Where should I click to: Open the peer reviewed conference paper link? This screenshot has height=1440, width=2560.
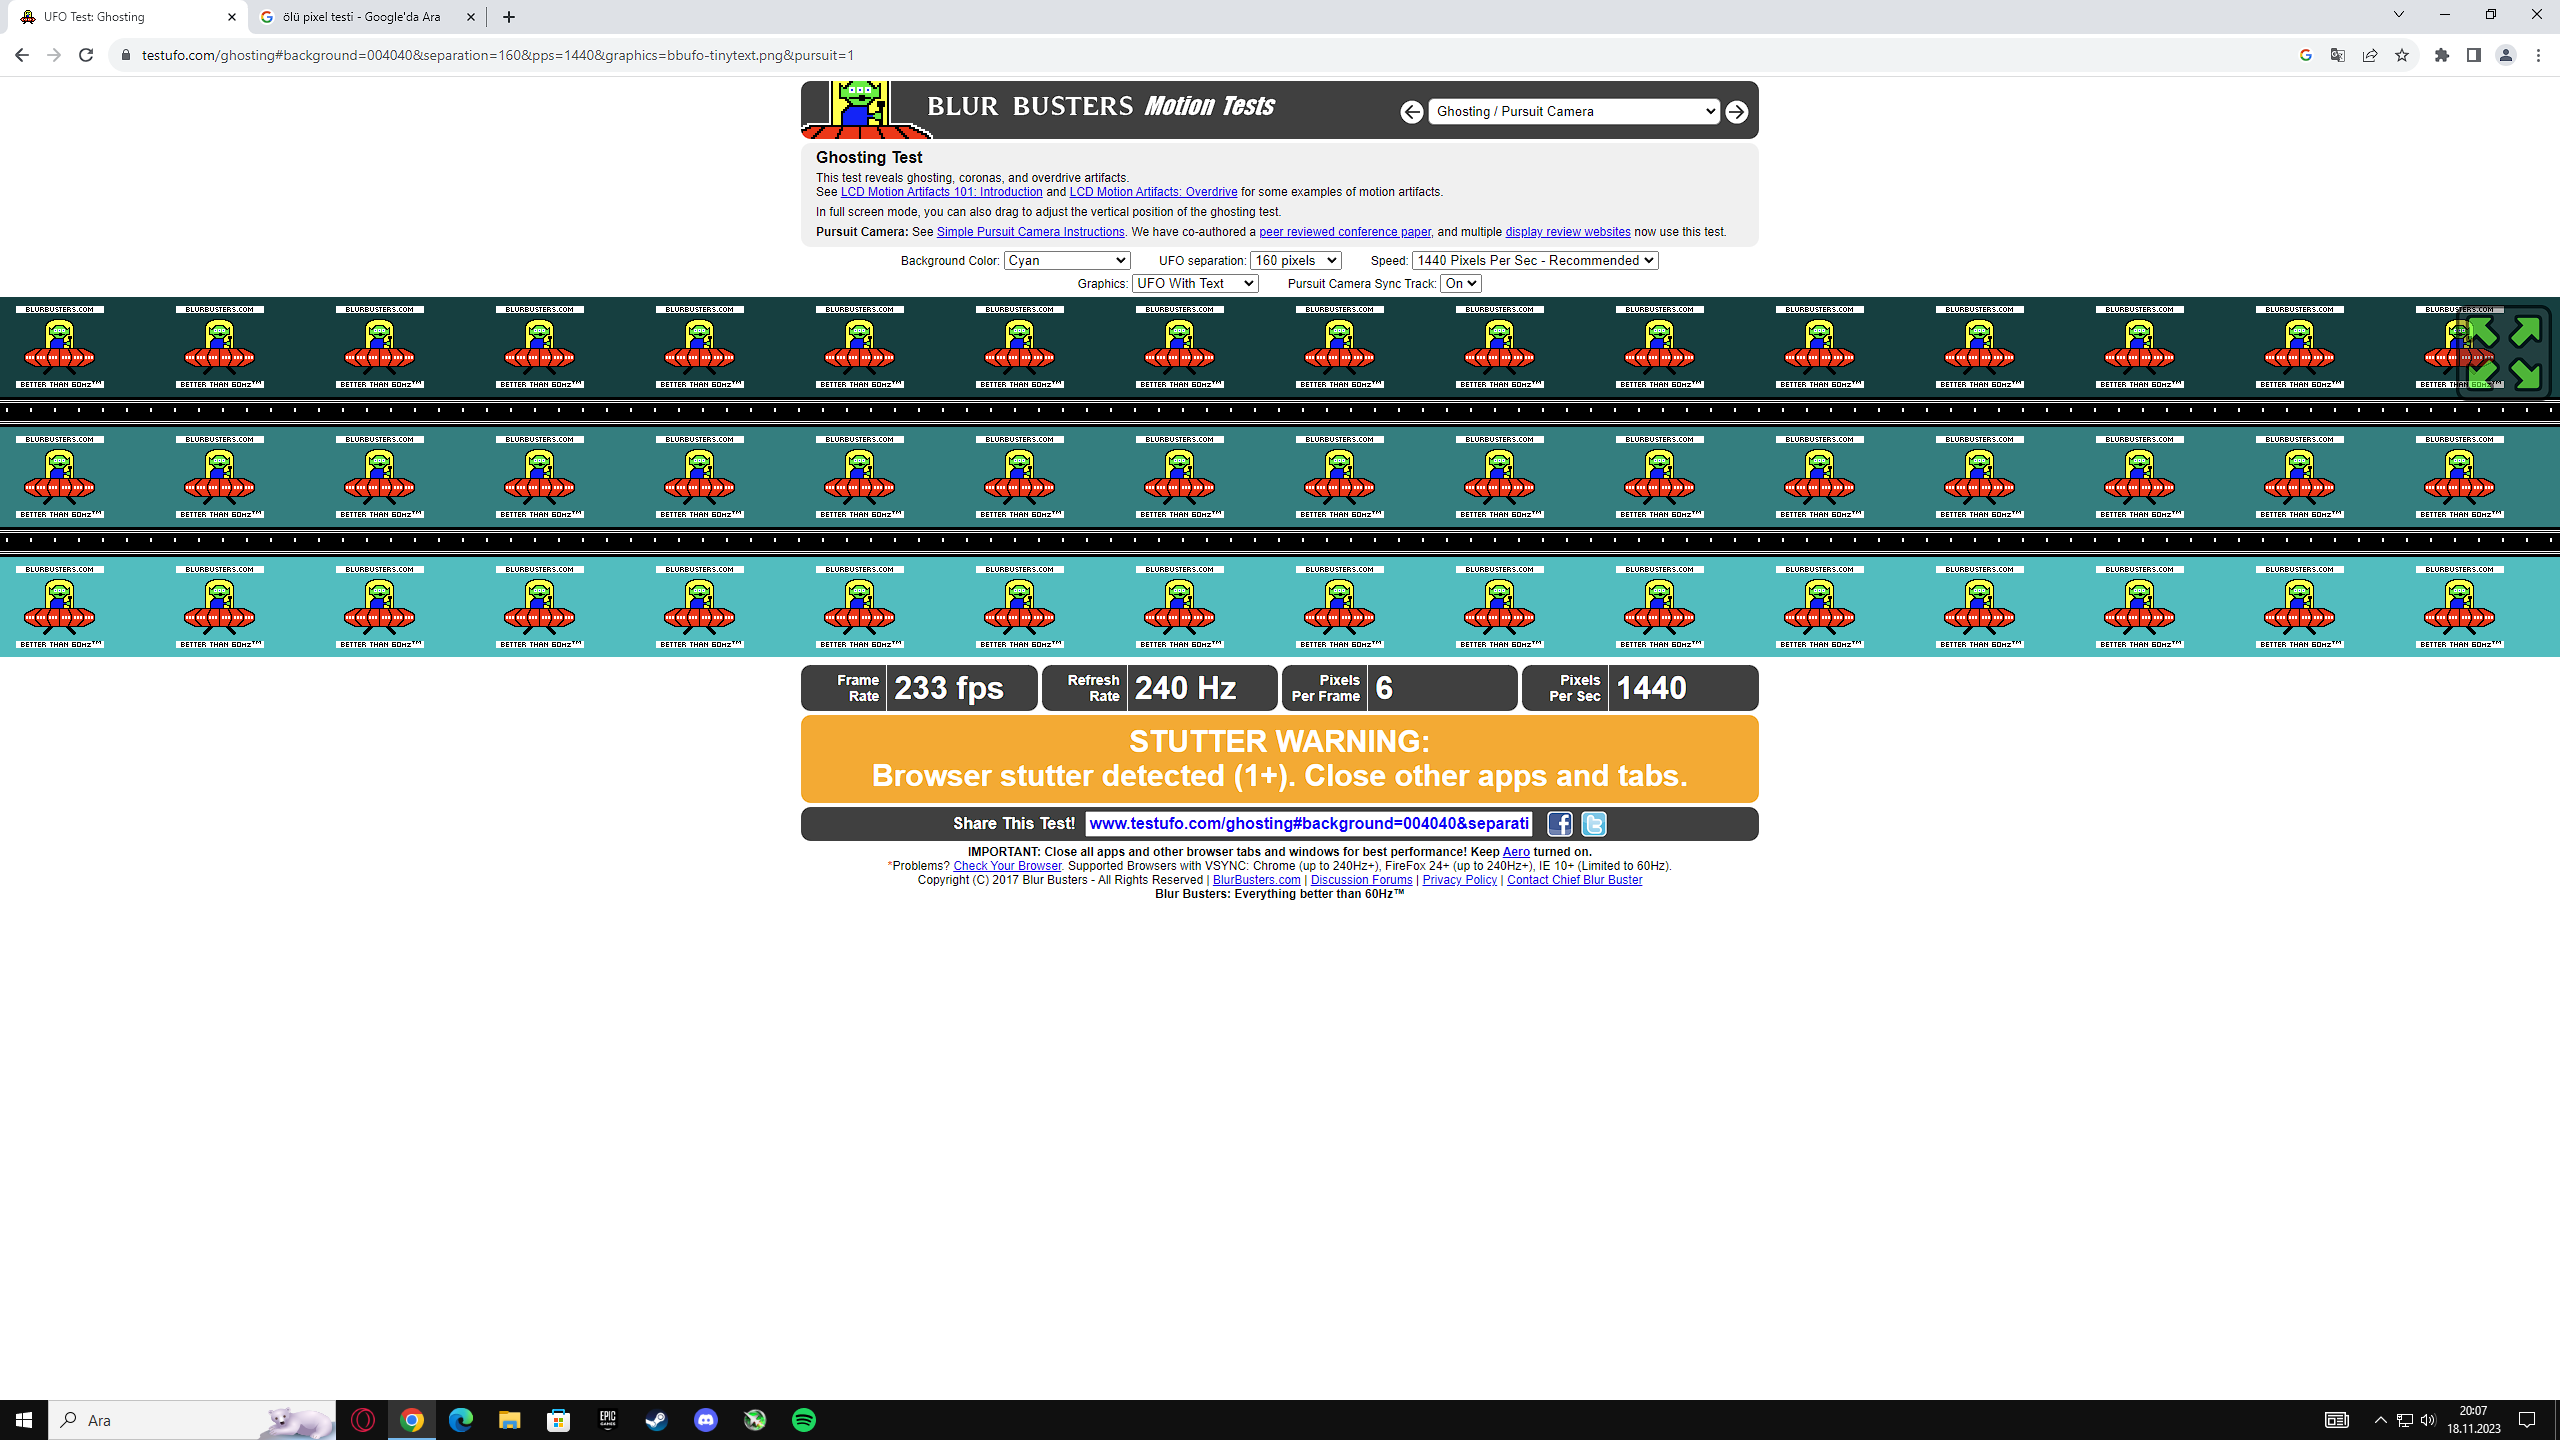[1344, 232]
